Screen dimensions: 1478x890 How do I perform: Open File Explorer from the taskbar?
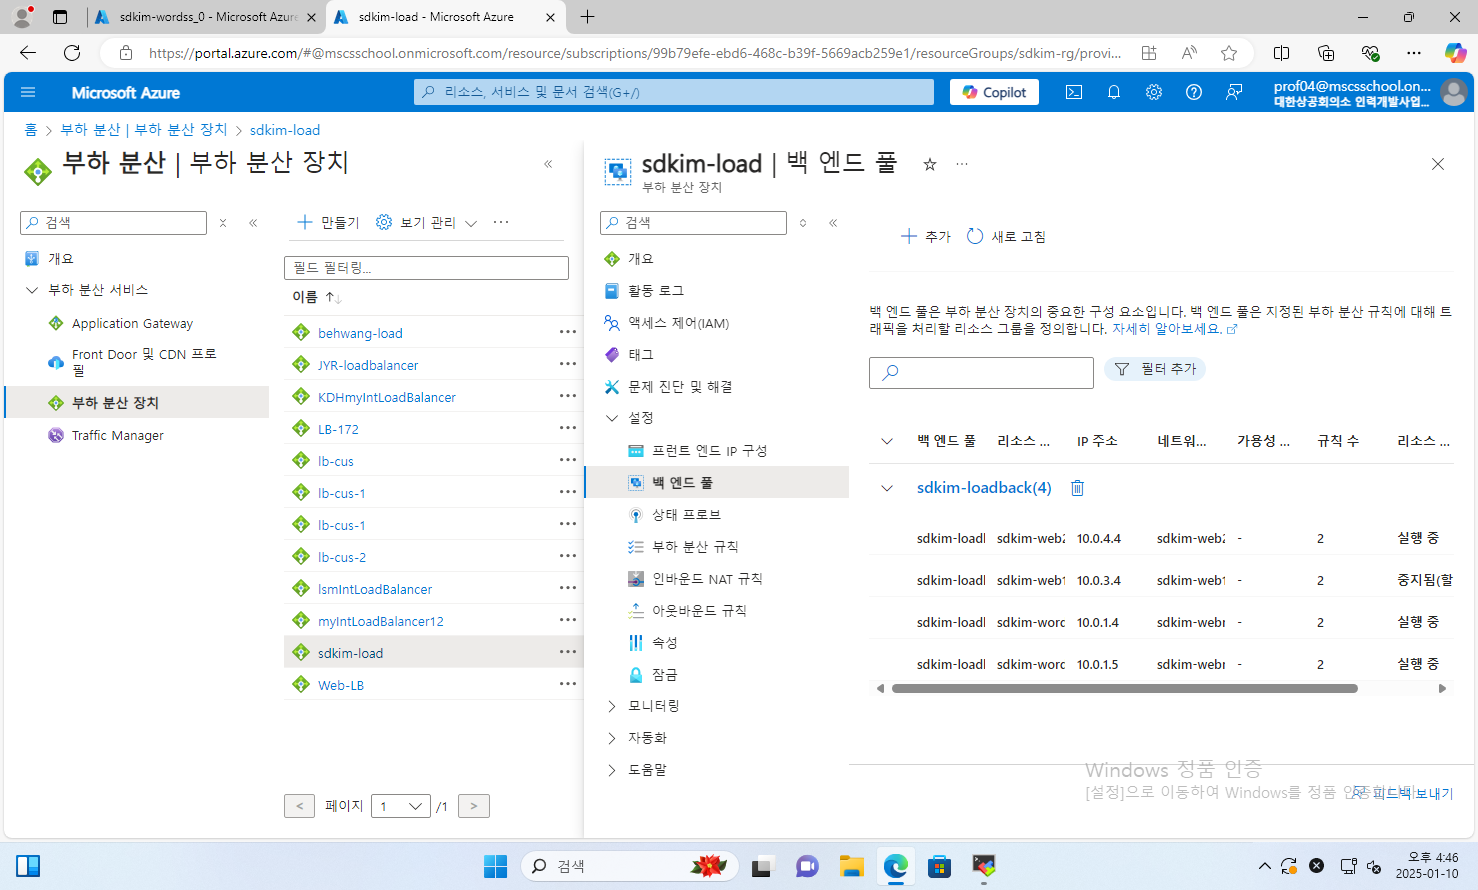tap(851, 866)
